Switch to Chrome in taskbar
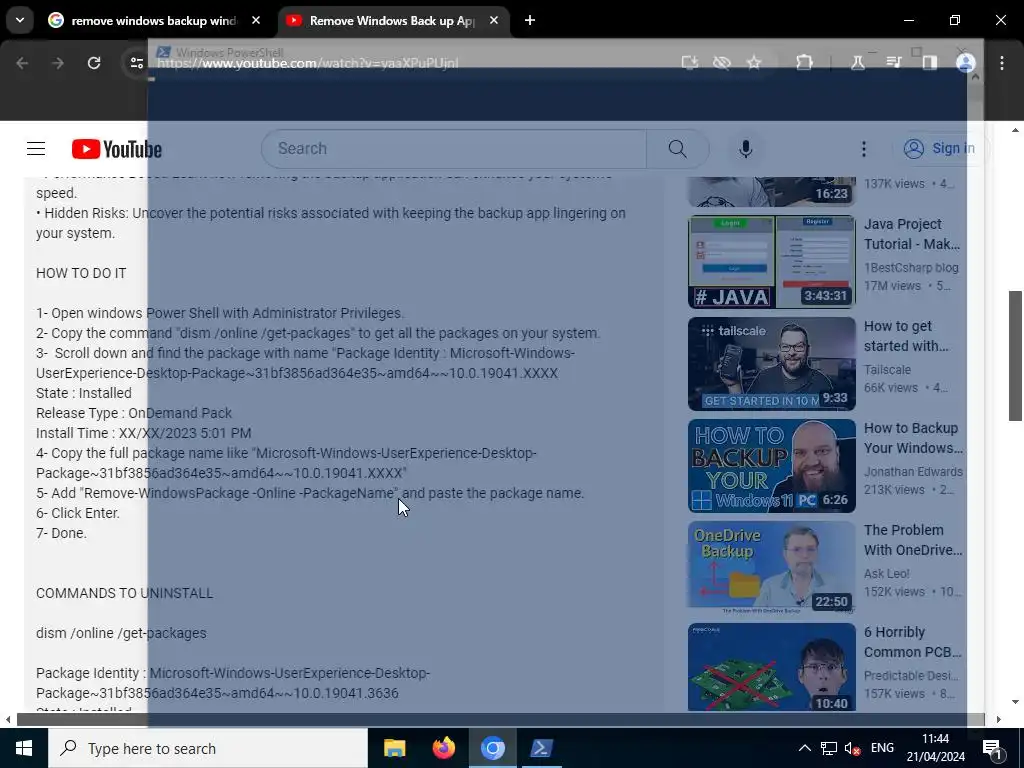Screen dimensions: 1024x768 click(493, 748)
